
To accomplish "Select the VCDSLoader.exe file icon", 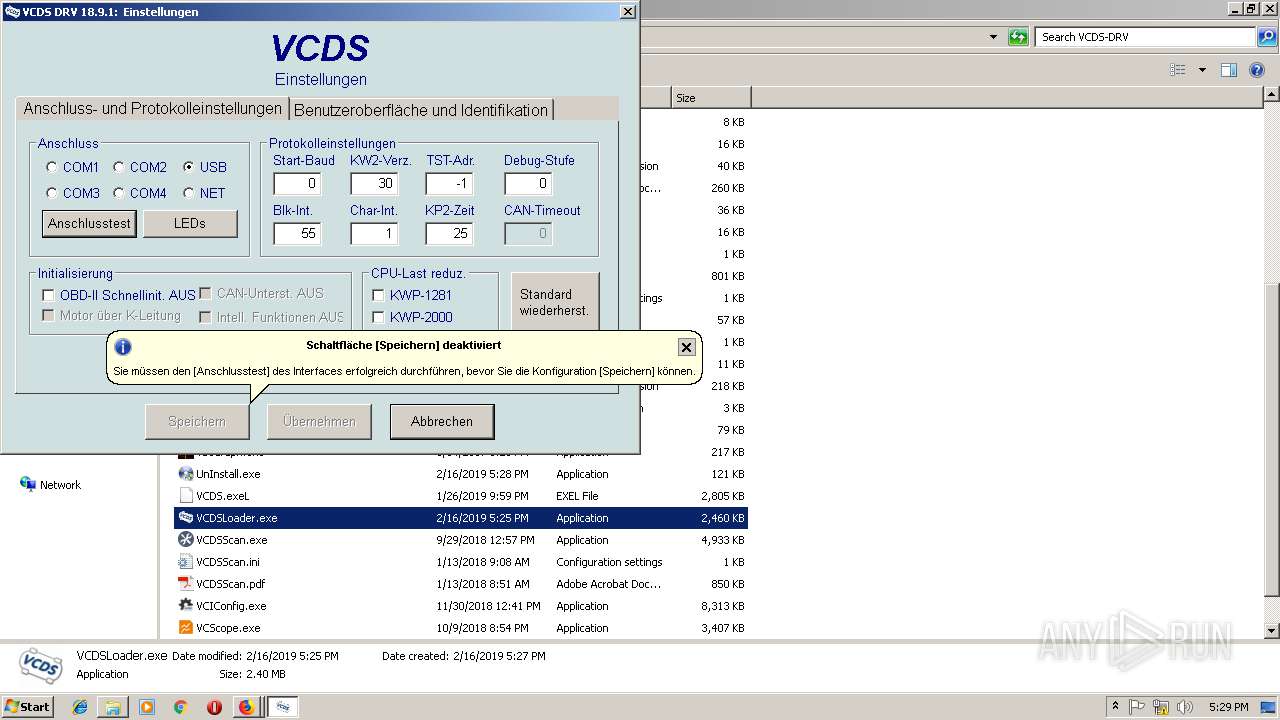I will [186, 518].
